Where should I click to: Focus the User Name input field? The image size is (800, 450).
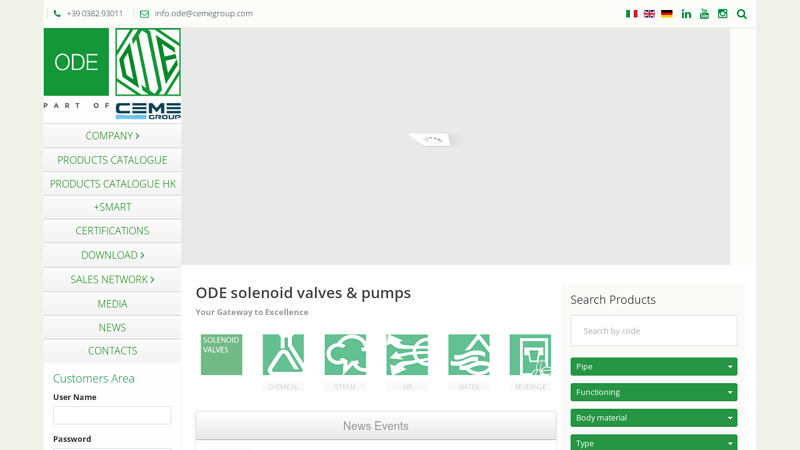[112, 415]
